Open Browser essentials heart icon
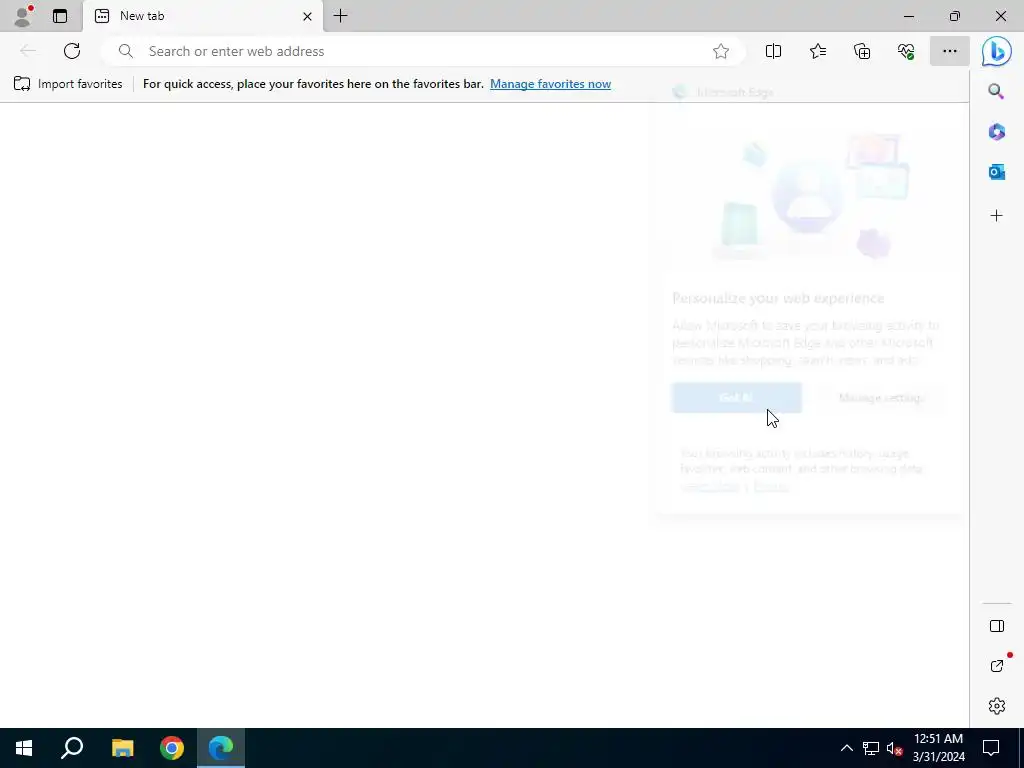Viewport: 1024px width, 768px height. (x=906, y=51)
